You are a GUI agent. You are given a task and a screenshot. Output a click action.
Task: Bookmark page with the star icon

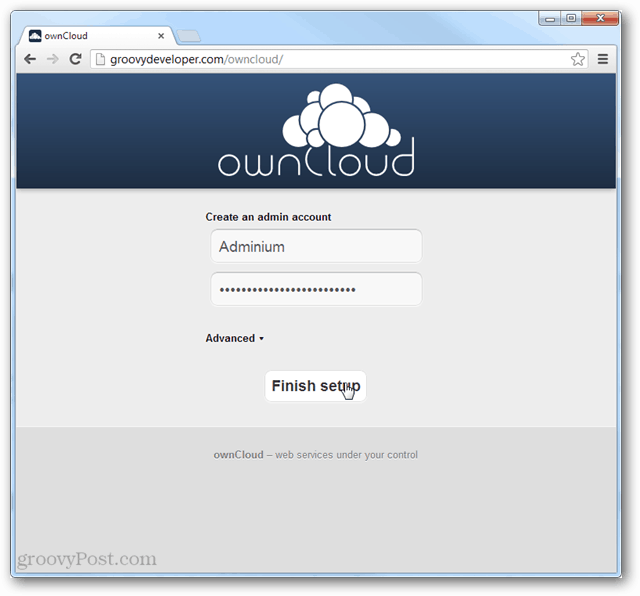click(x=578, y=59)
